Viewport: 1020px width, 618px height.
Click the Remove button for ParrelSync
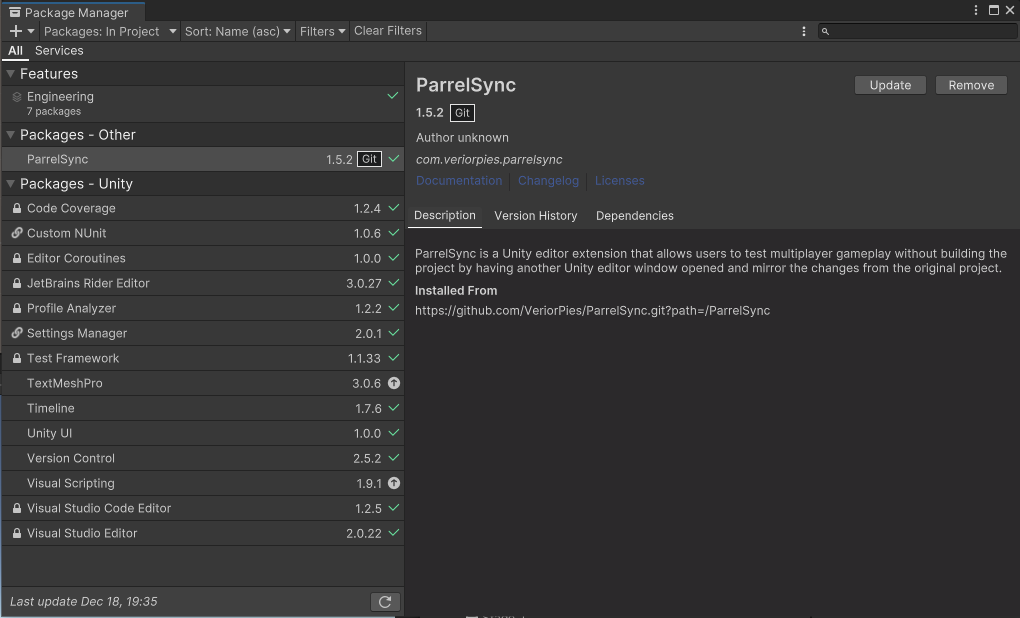pos(971,85)
